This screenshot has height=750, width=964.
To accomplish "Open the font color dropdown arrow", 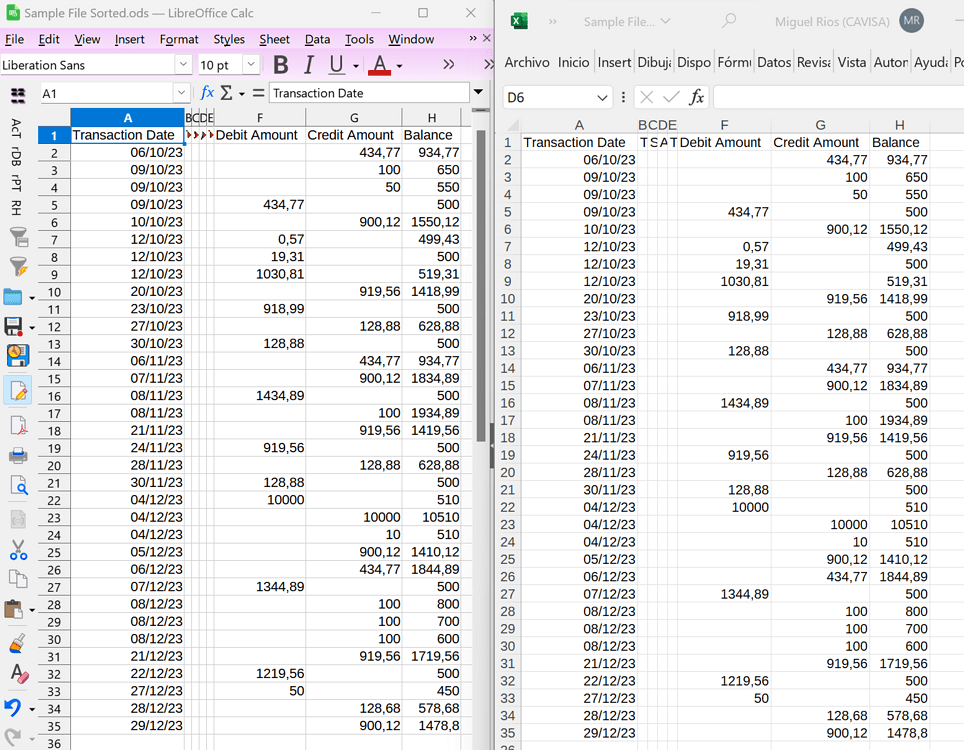I will pos(400,66).
